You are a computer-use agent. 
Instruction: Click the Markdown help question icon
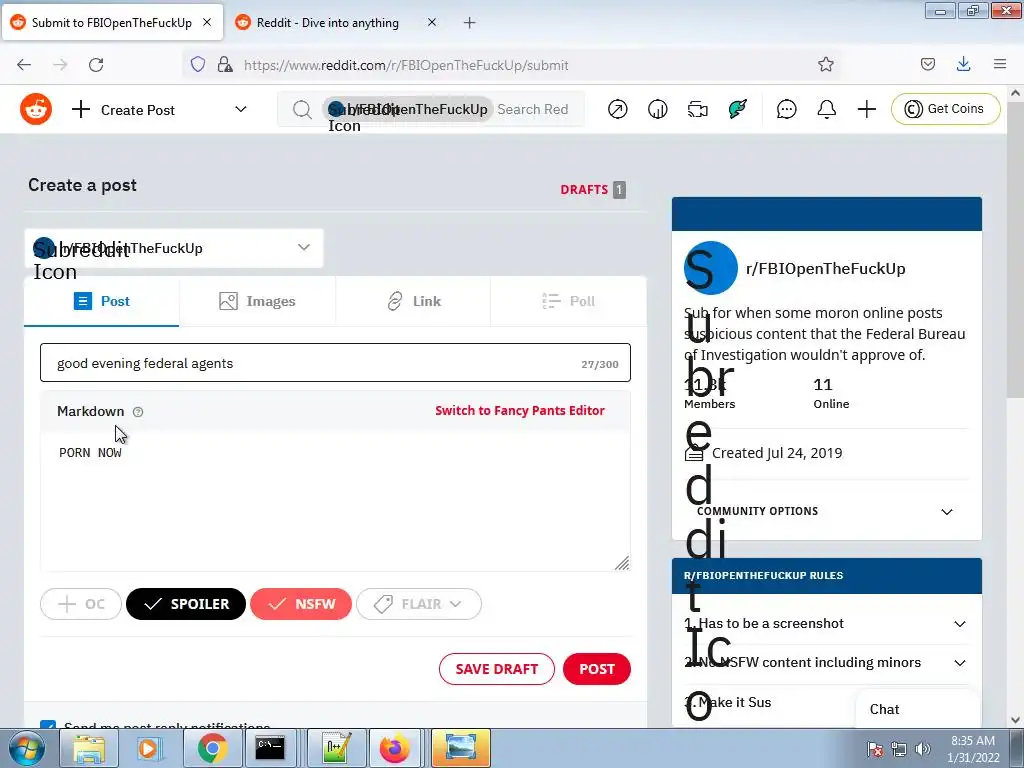point(138,411)
